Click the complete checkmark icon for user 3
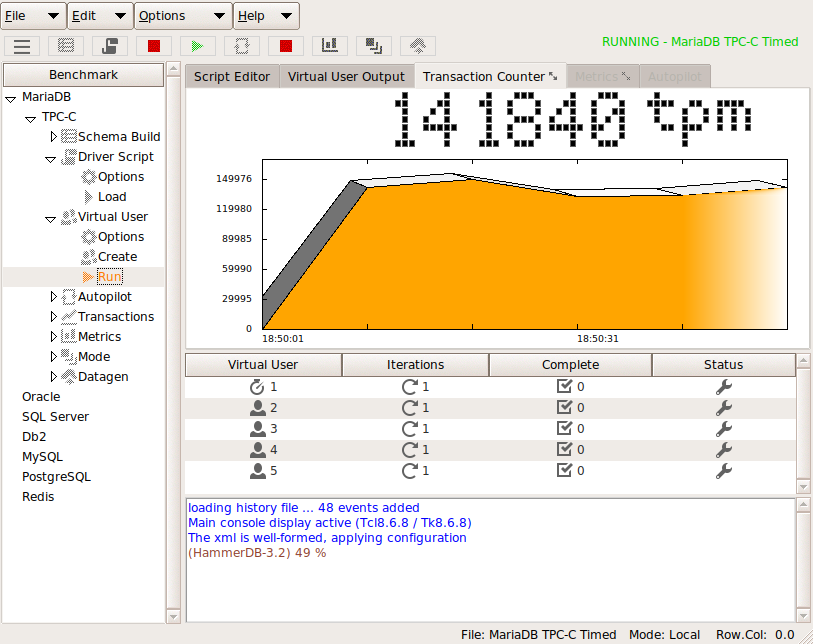Screen dimensions: 813x644 coord(564,428)
